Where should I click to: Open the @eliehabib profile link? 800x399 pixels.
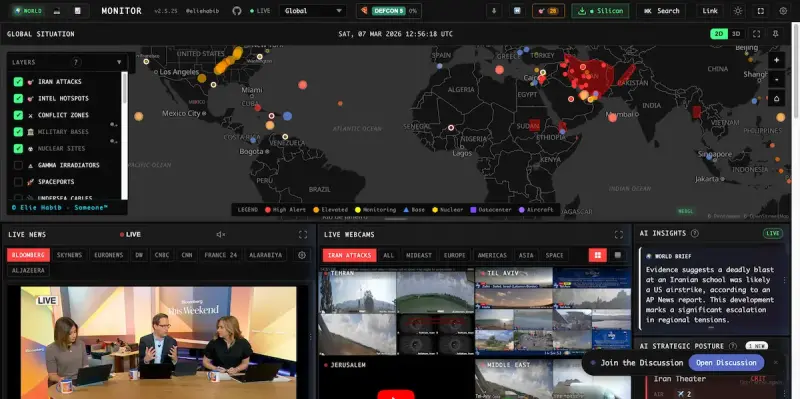coord(202,11)
